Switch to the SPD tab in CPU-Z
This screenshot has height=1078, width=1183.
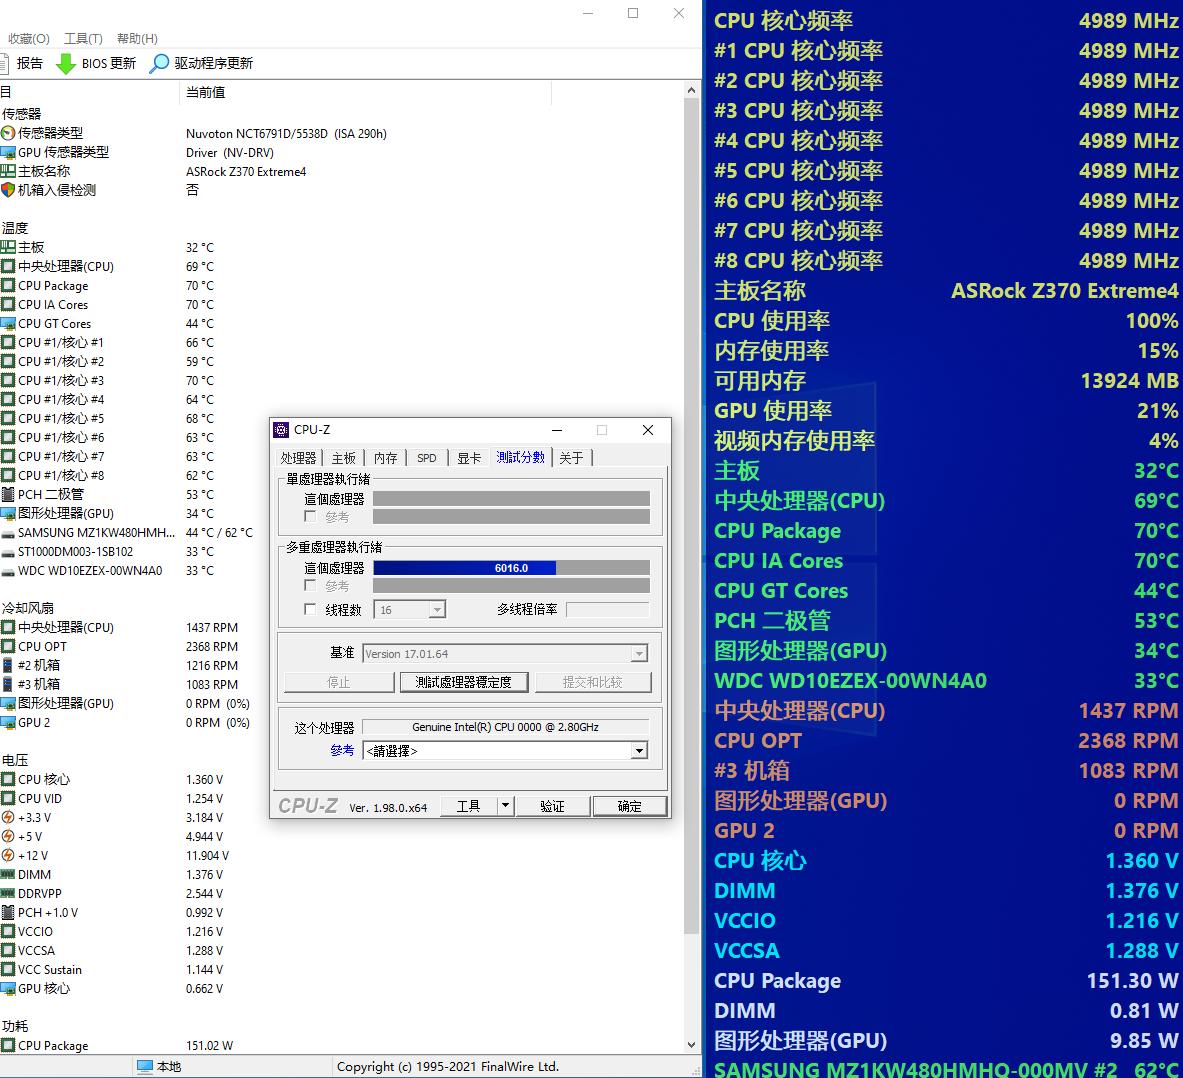click(426, 457)
